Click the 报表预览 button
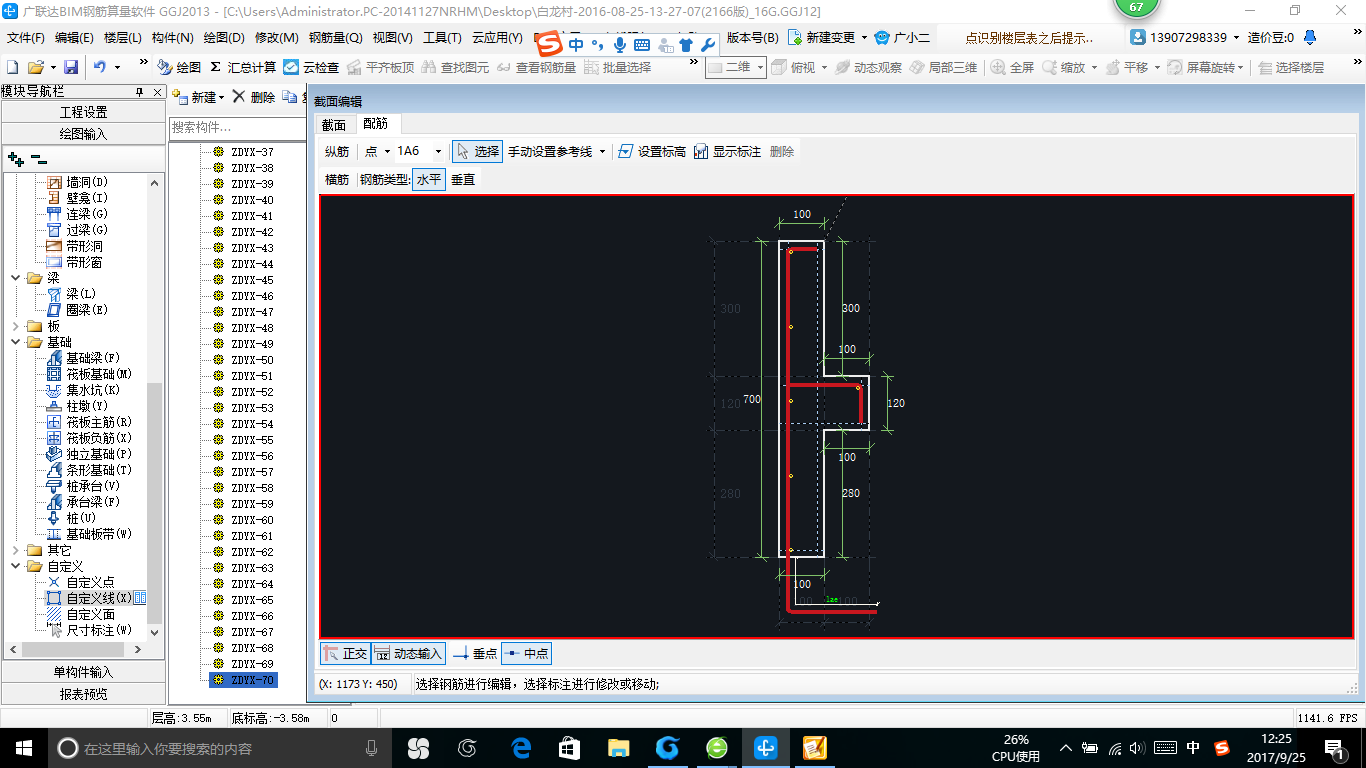The width and height of the screenshot is (1366, 768). pyautogui.click(x=84, y=694)
